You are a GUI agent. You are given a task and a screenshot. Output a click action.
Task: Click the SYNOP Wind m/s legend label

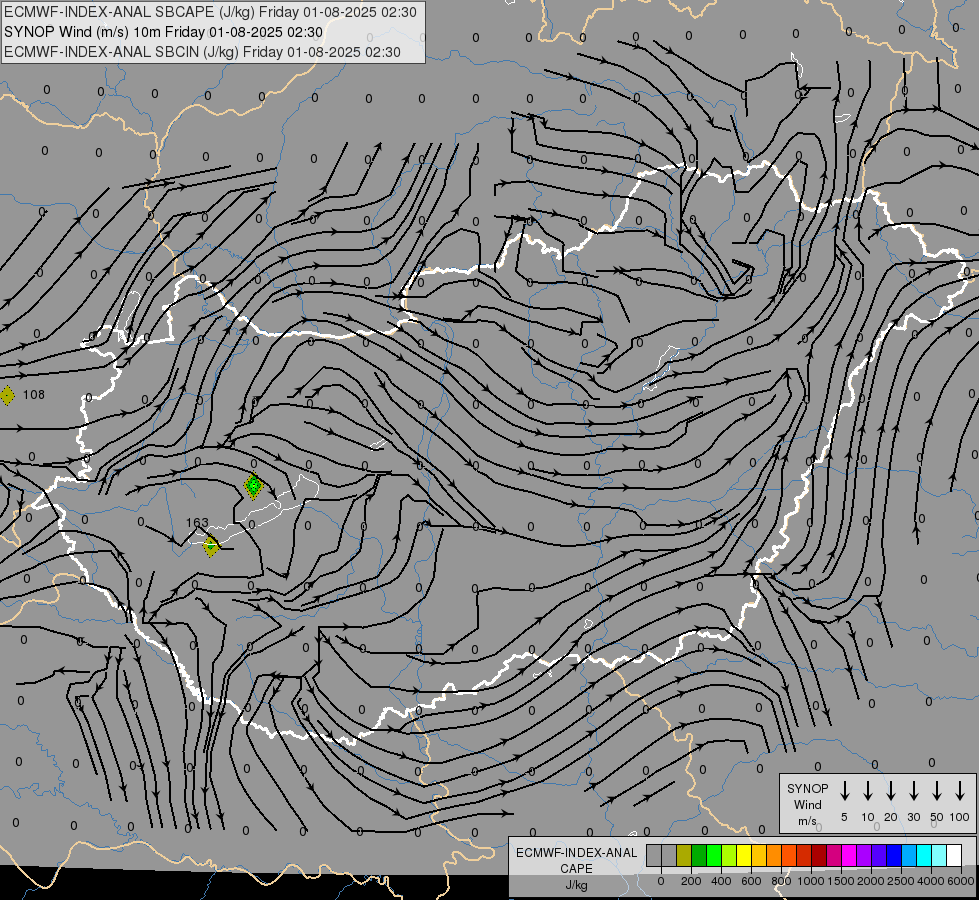[x=807, y=805]
